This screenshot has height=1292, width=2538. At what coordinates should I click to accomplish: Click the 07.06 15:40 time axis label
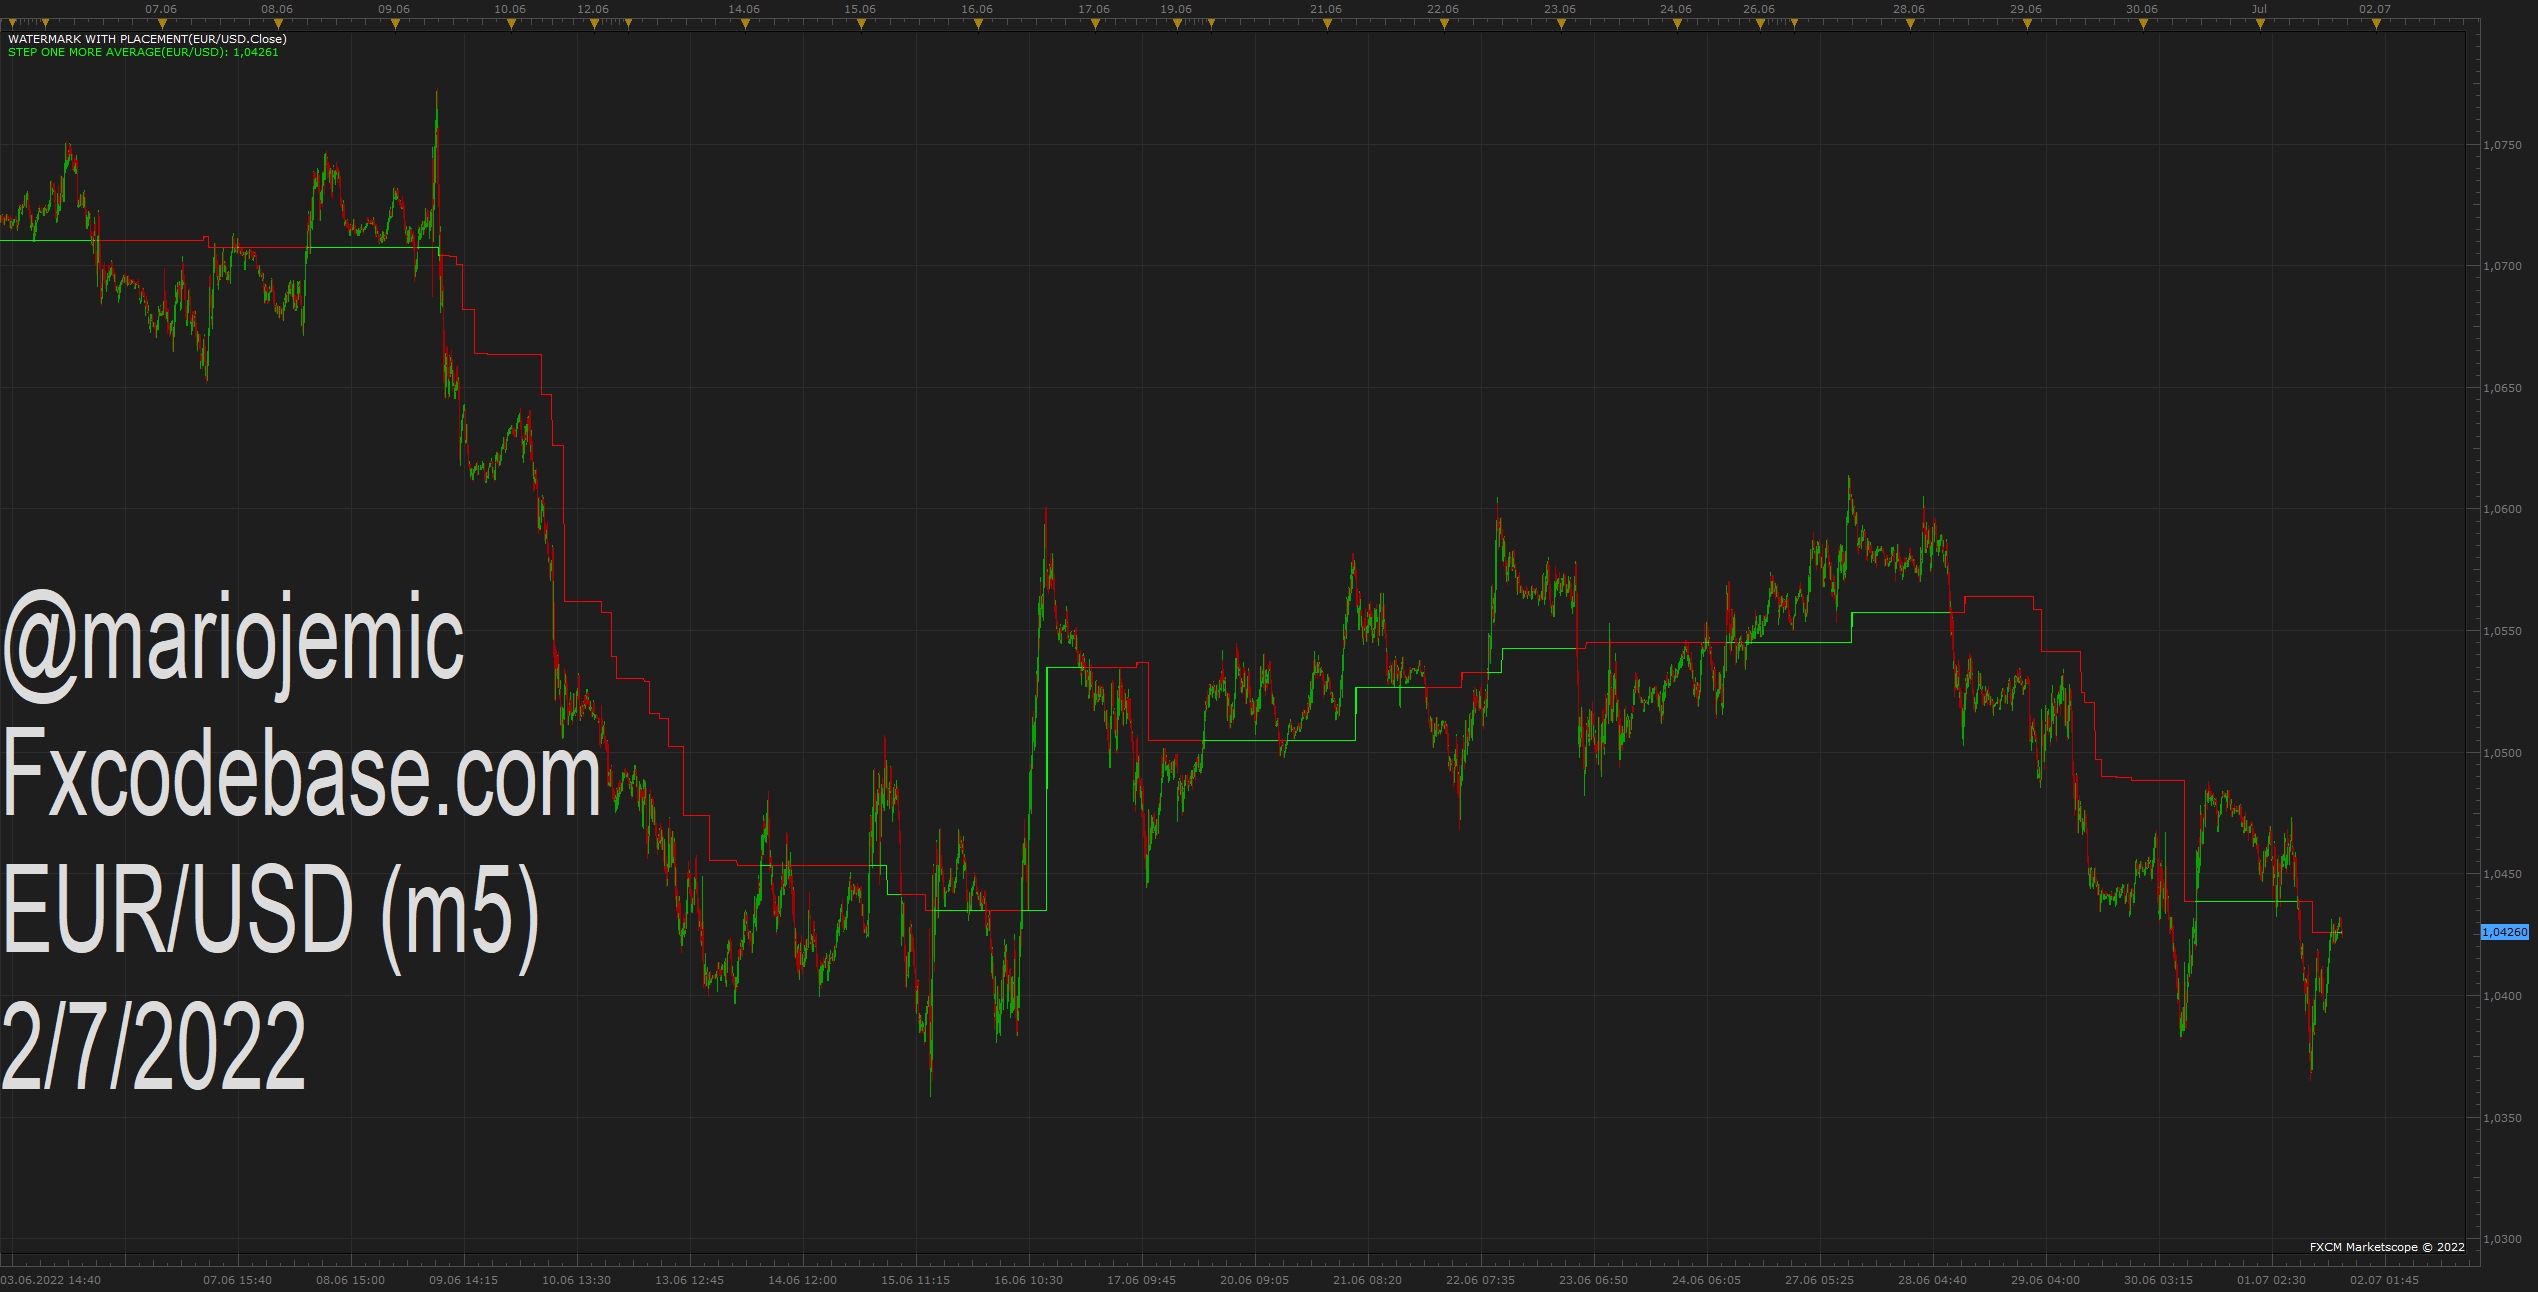click(x=238, y=1280)
